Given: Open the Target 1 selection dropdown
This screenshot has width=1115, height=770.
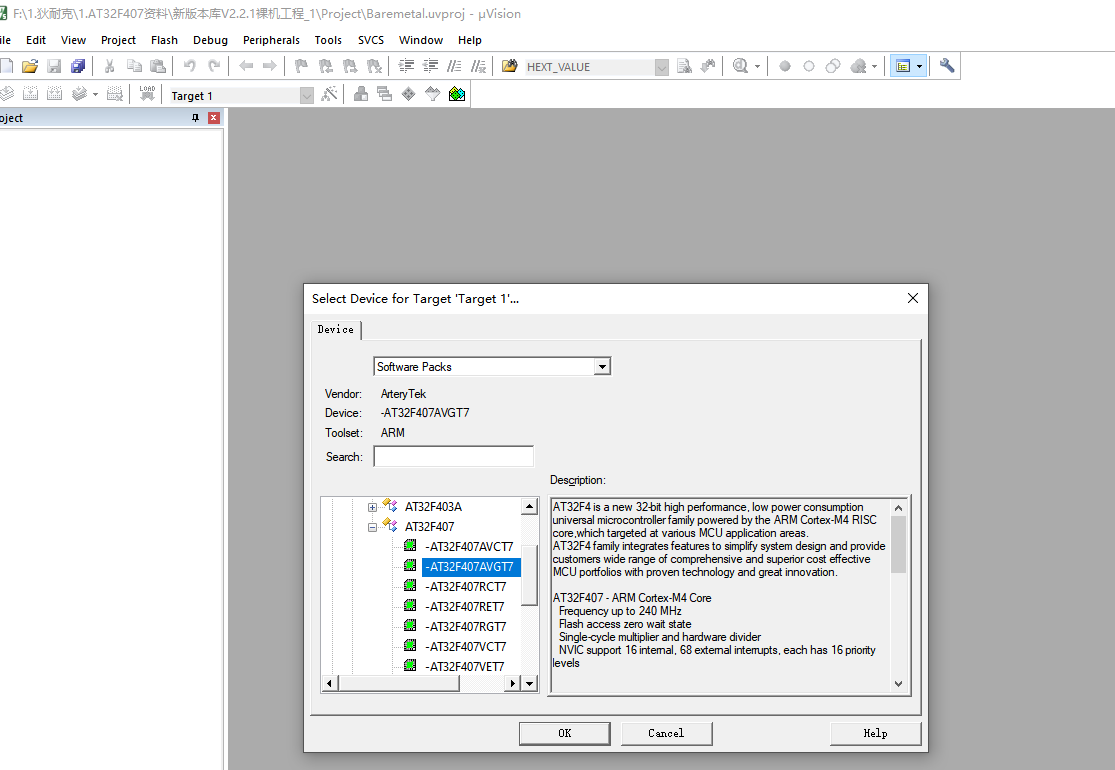Looking at the screenshot, I should point(306,95).
